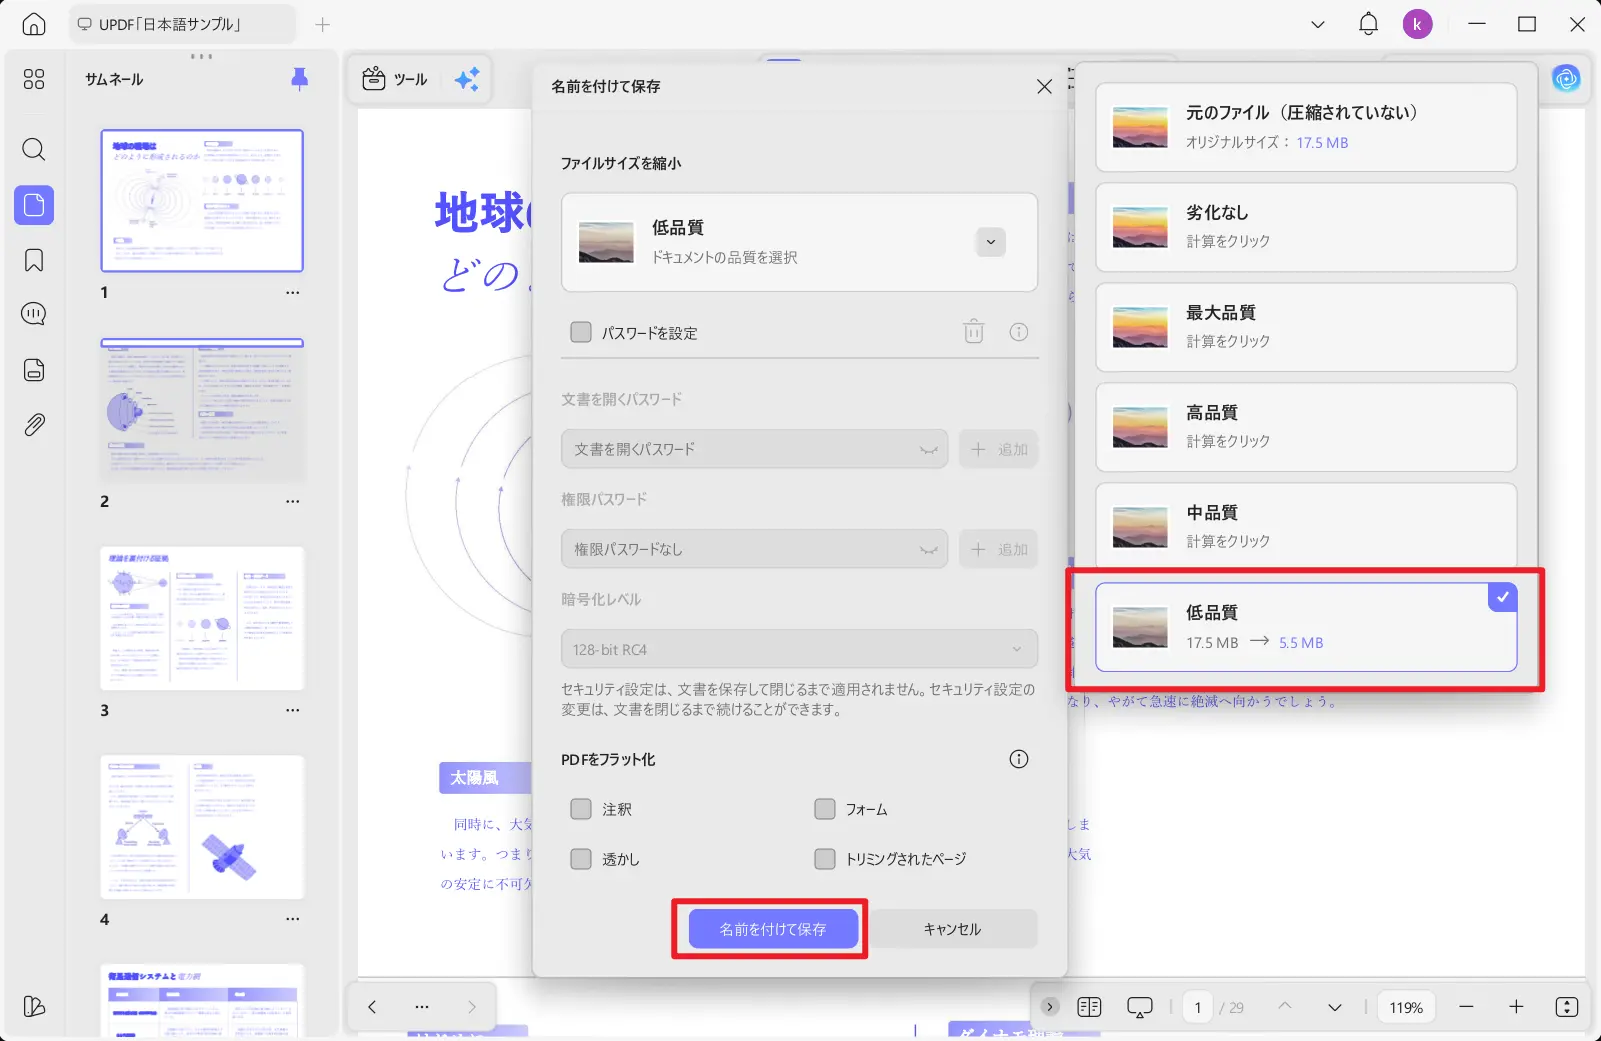Open the comments panel icon
The height and width of the screenshot is (1041, 1601).
[34, 314]
